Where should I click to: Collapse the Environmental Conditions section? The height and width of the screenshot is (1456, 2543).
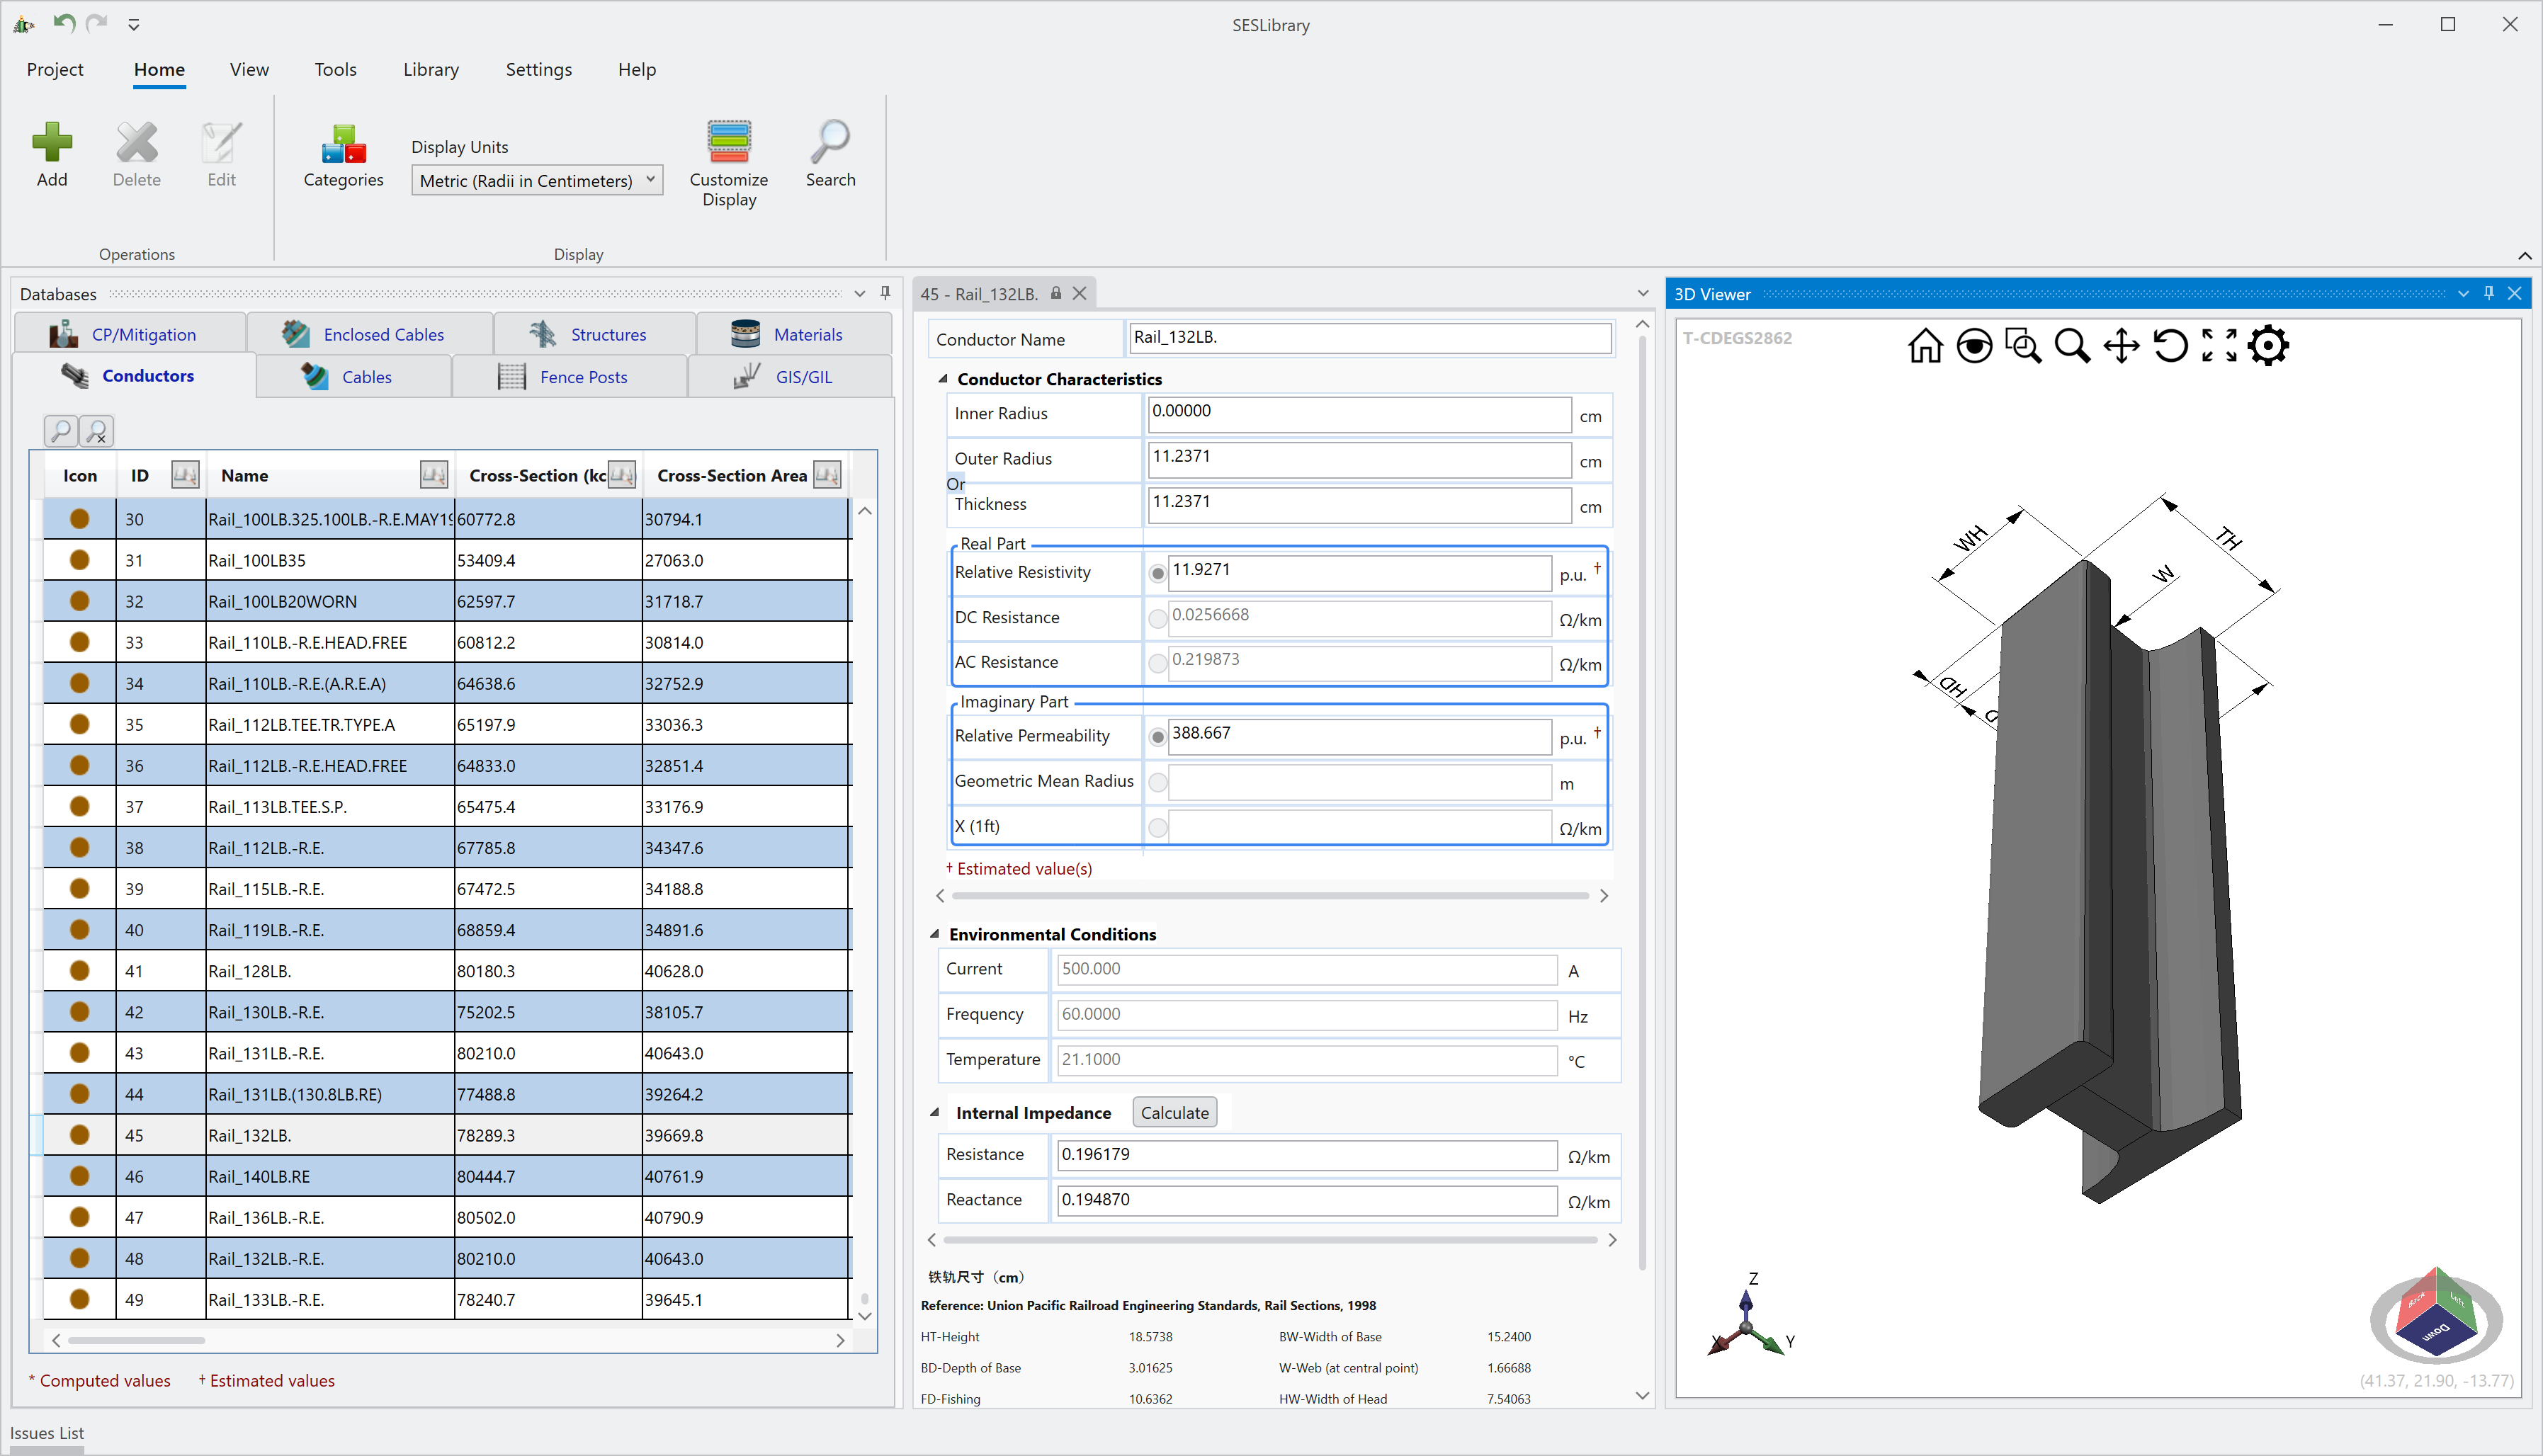coord(934,934)
